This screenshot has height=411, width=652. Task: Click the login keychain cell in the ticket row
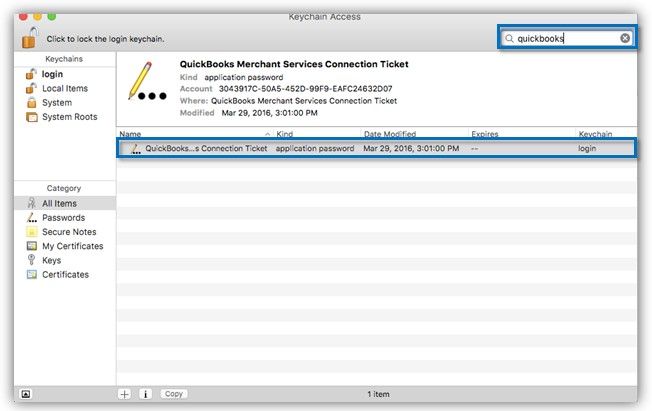587,149
